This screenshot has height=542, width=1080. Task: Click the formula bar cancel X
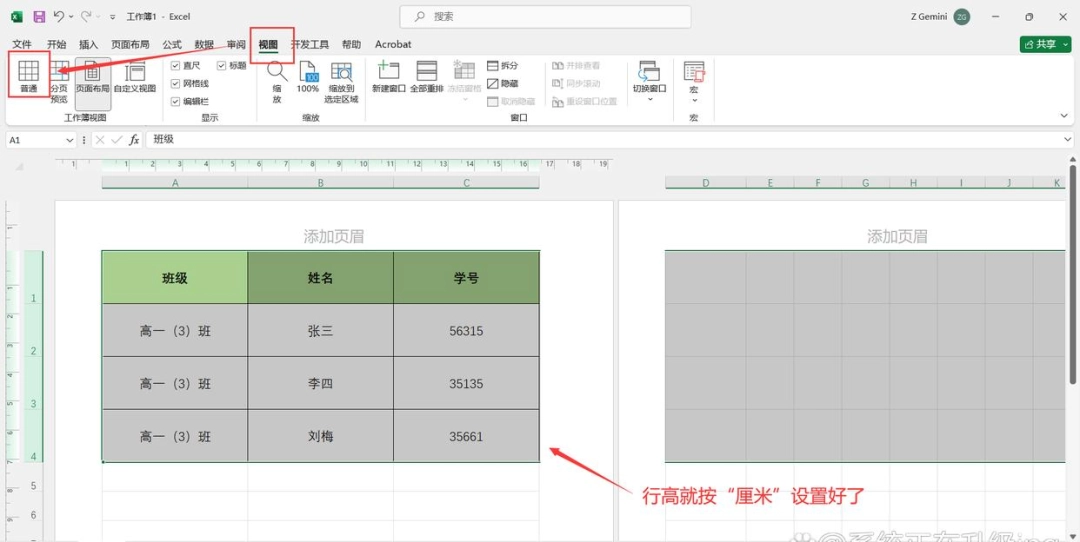101,140
